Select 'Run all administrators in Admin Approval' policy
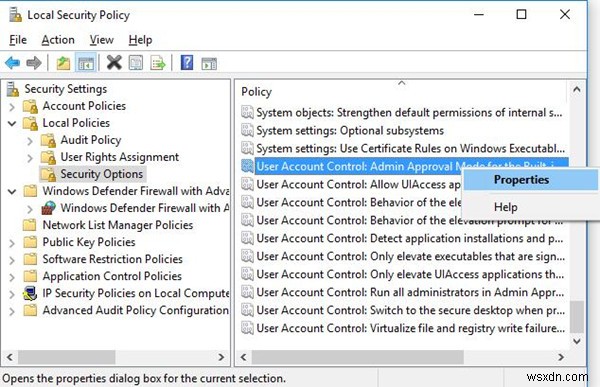The image size is (600, 387). pyautogui.click(x=410, y=292)
